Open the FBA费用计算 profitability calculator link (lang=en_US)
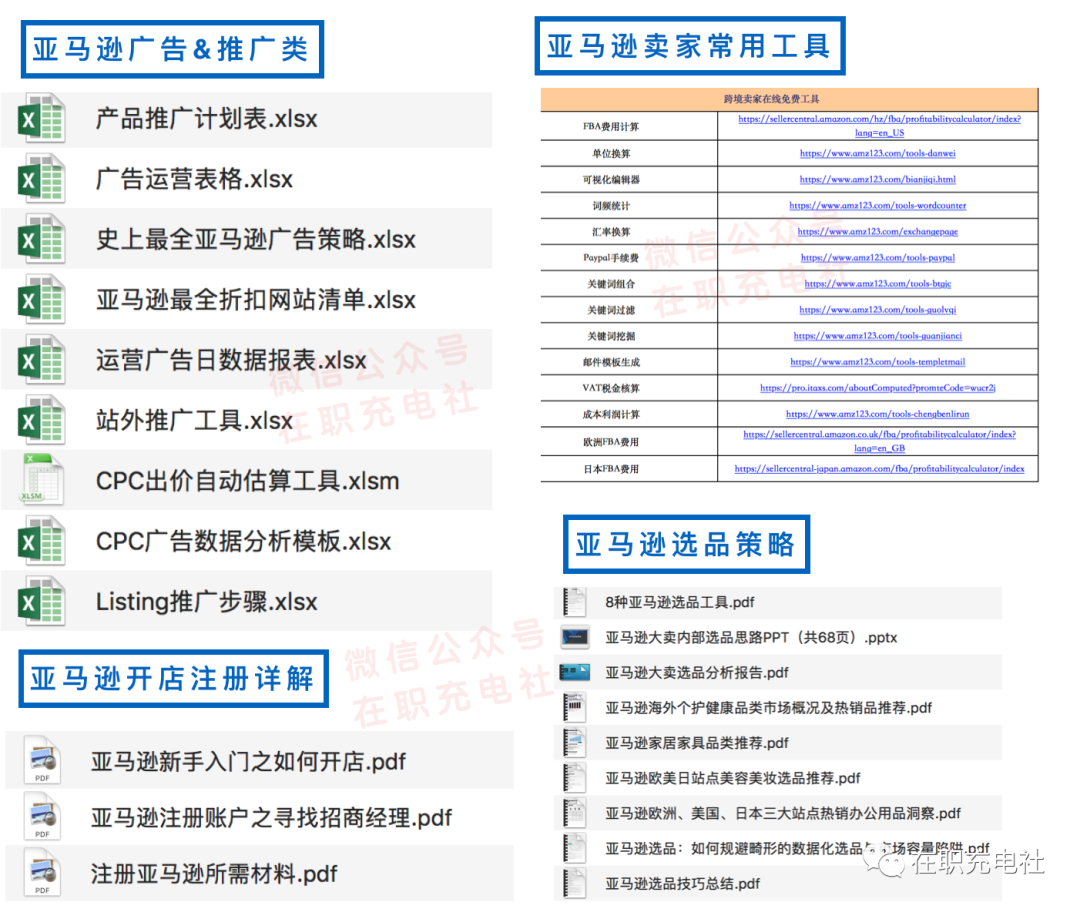 pos(879,126)
